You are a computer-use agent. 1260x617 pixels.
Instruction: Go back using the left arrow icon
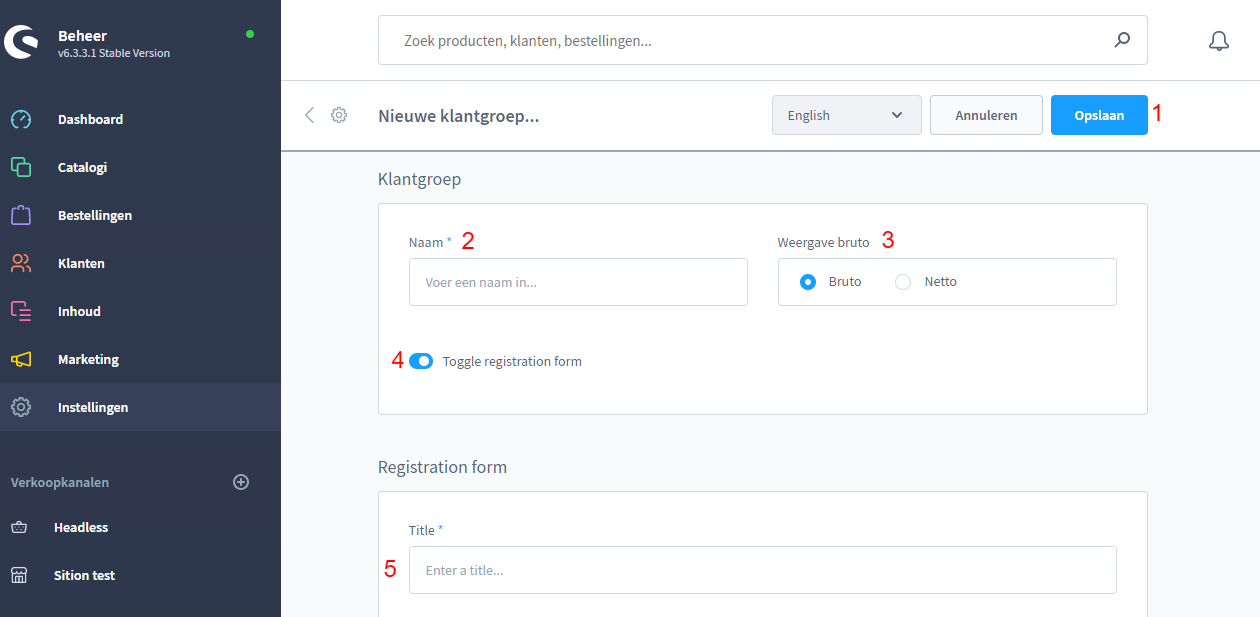click(x=309, y=115)
